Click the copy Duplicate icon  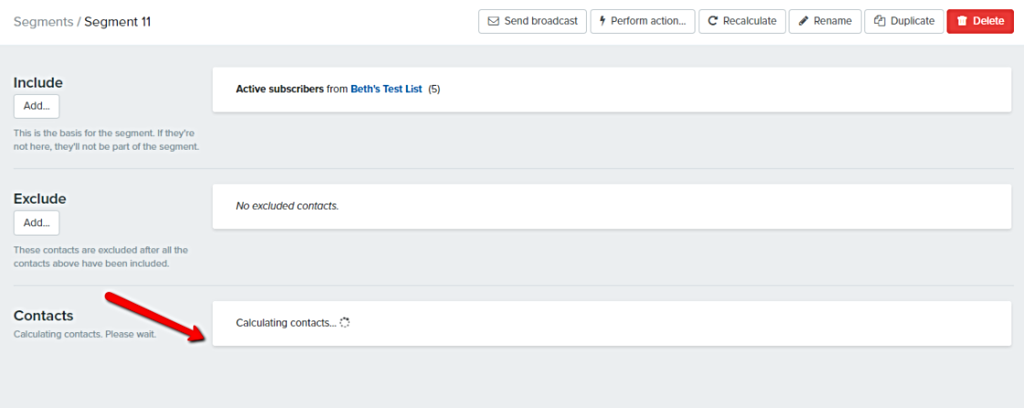[x=879, y=21]
